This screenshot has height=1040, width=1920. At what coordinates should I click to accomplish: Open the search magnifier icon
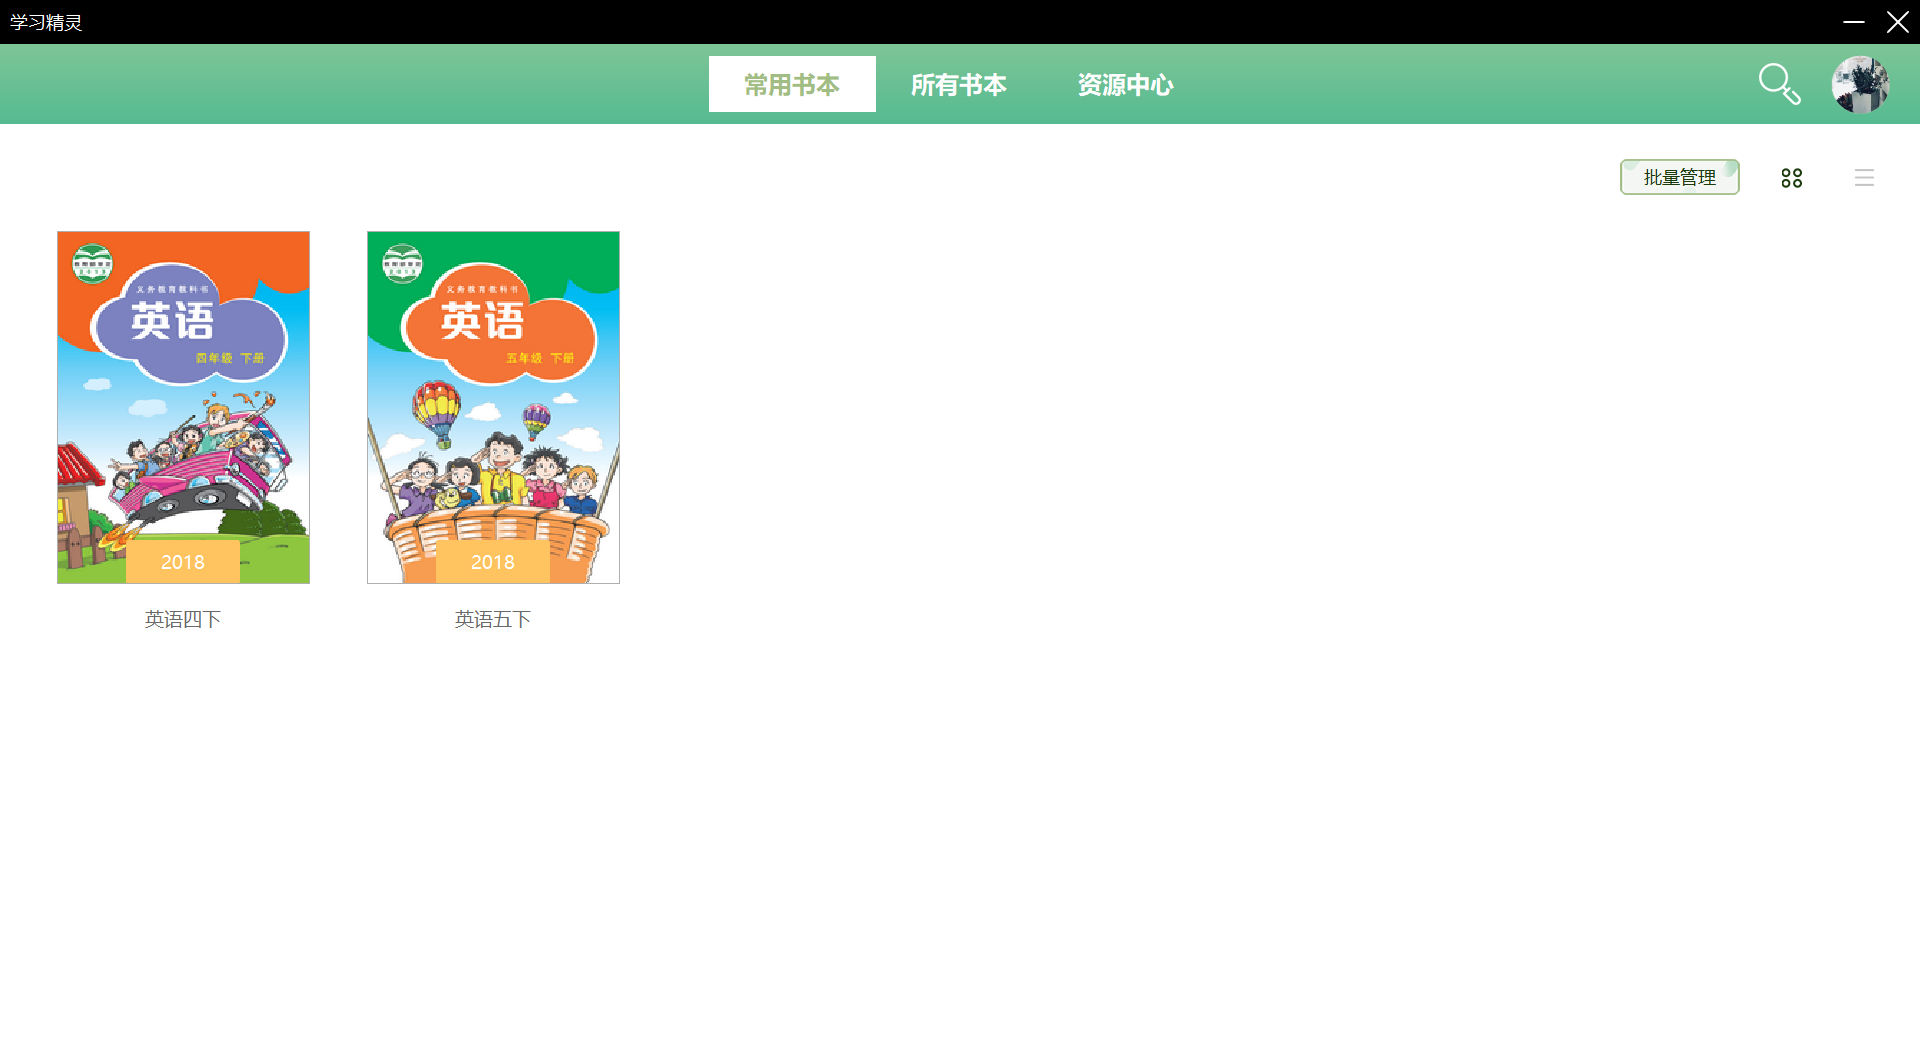click(x=1779, y=84)
